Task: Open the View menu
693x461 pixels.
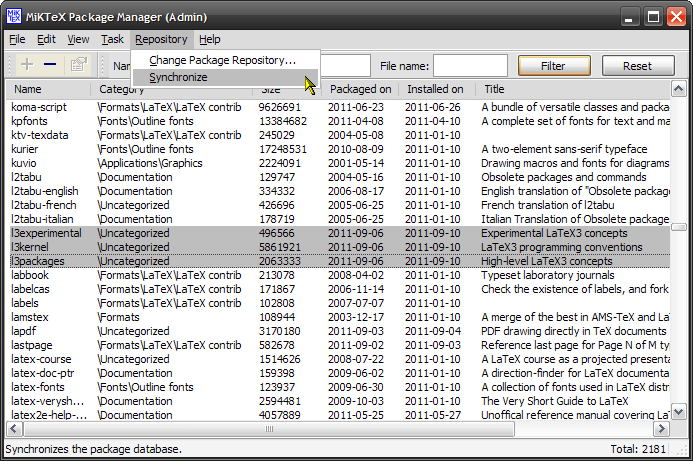Action: point(78,39)
